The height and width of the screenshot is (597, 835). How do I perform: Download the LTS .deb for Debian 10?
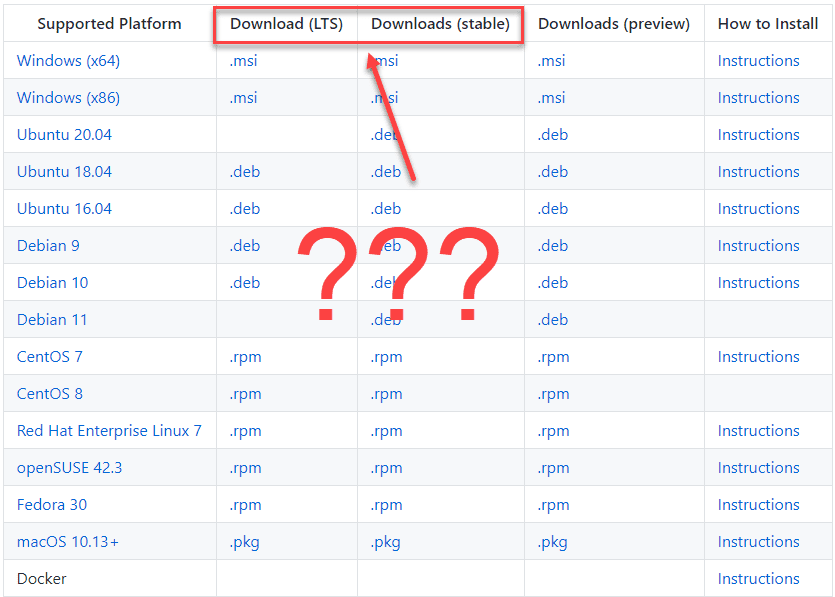coord(245,283)
